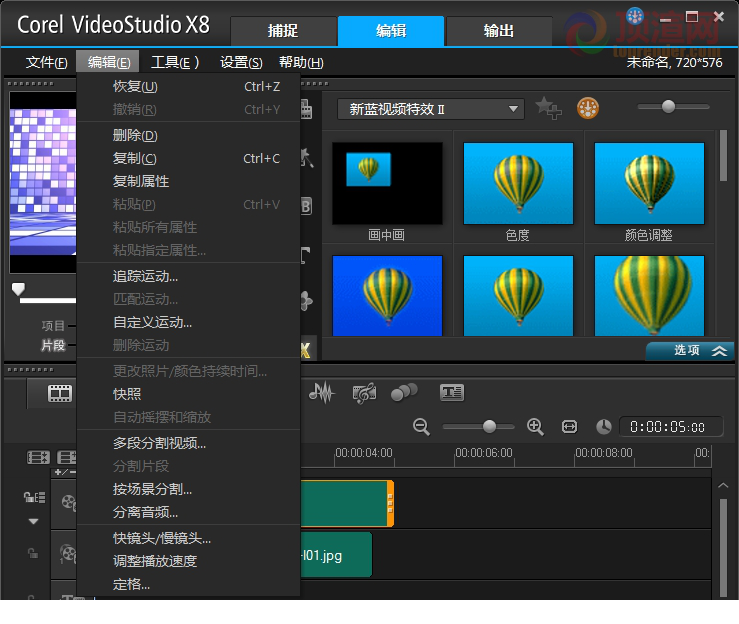Image resolution: width=739 pixels, height=624 pixels.
Task: Choose 删除(D) from the menu
Action: point(189,135)
